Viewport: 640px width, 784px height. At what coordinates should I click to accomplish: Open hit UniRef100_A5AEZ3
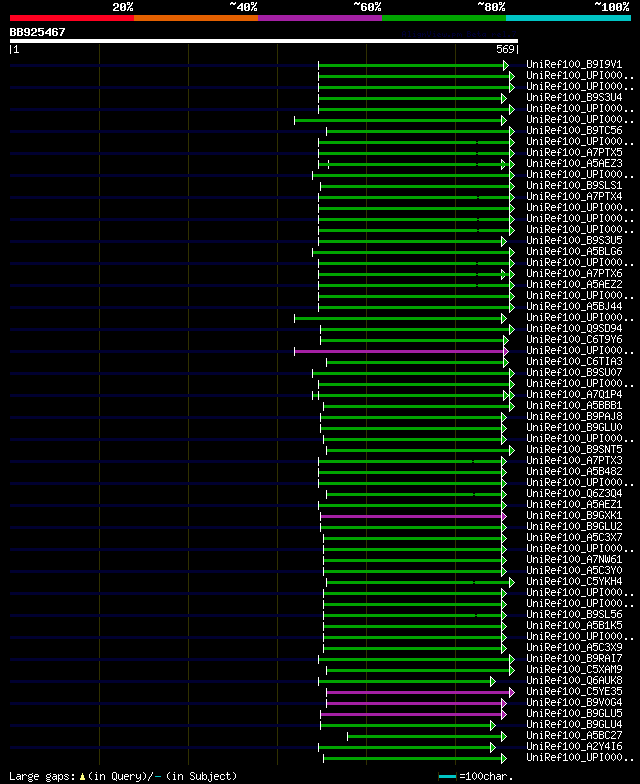point(574,164)
